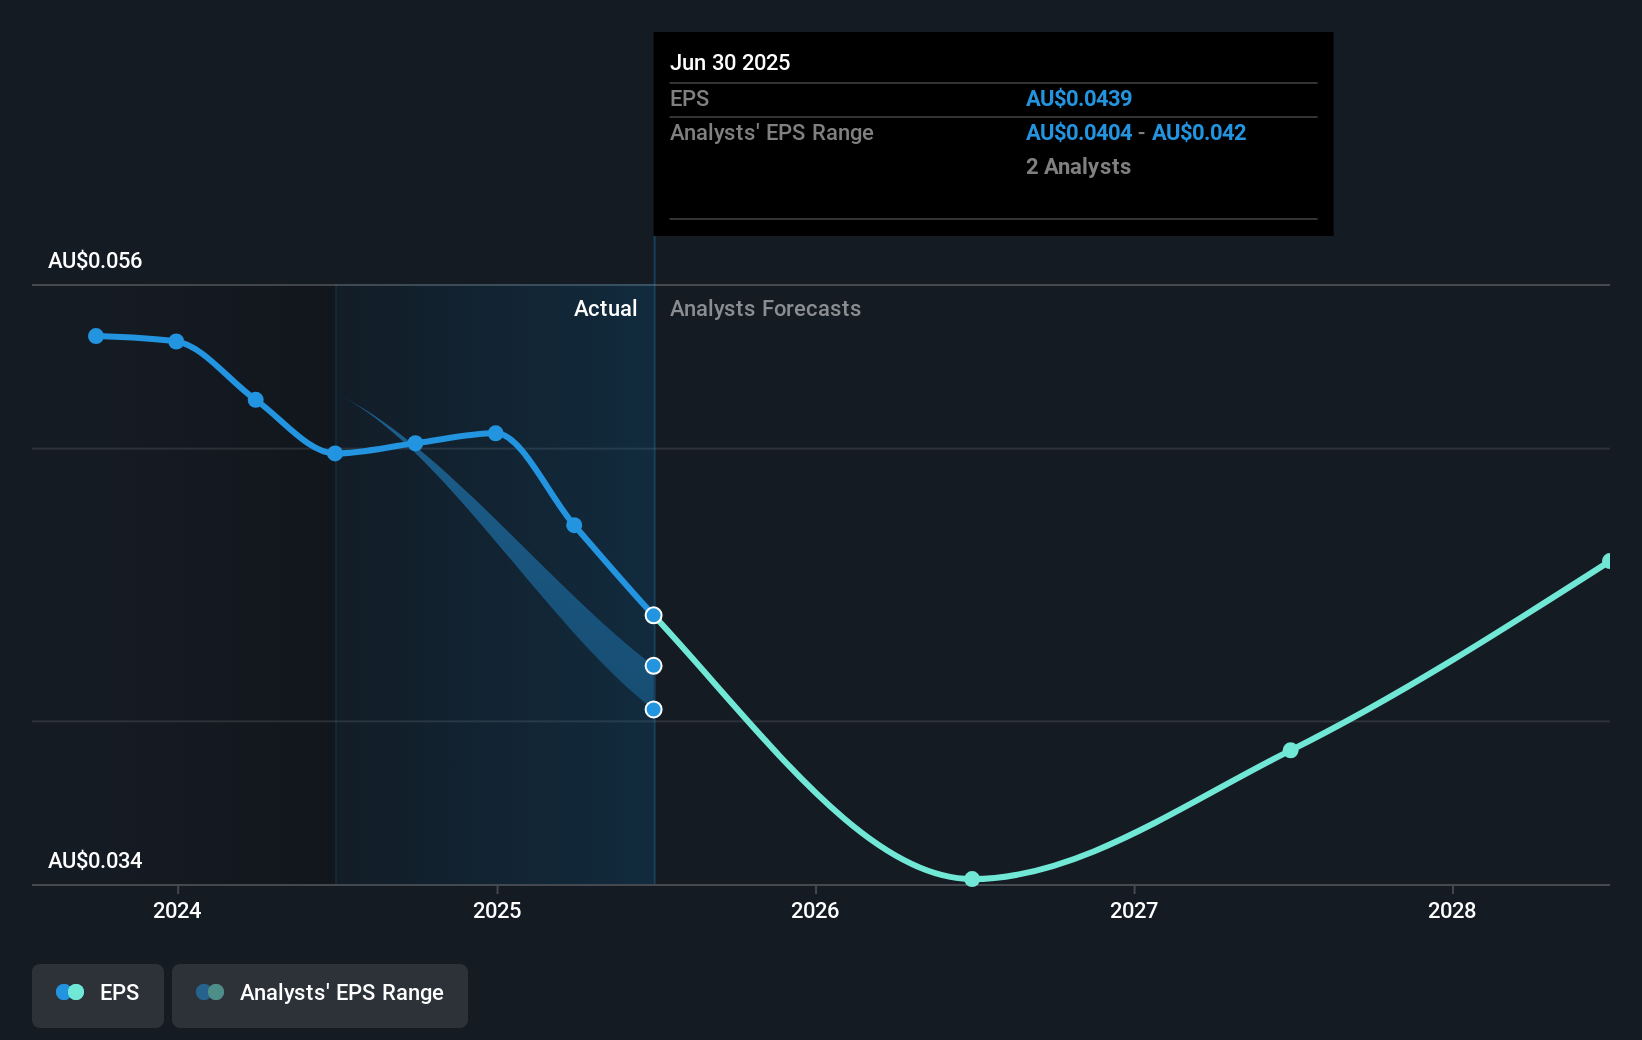1642x1040 pixels.
Task: Toggle the Analysts' EPS Range series
Action: pyautogui.click(x=320, y=995)
